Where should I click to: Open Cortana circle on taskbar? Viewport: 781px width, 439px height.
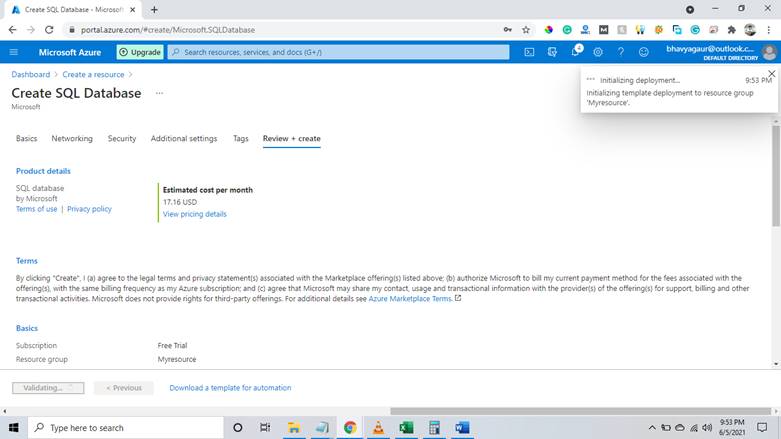click(238, 428)
